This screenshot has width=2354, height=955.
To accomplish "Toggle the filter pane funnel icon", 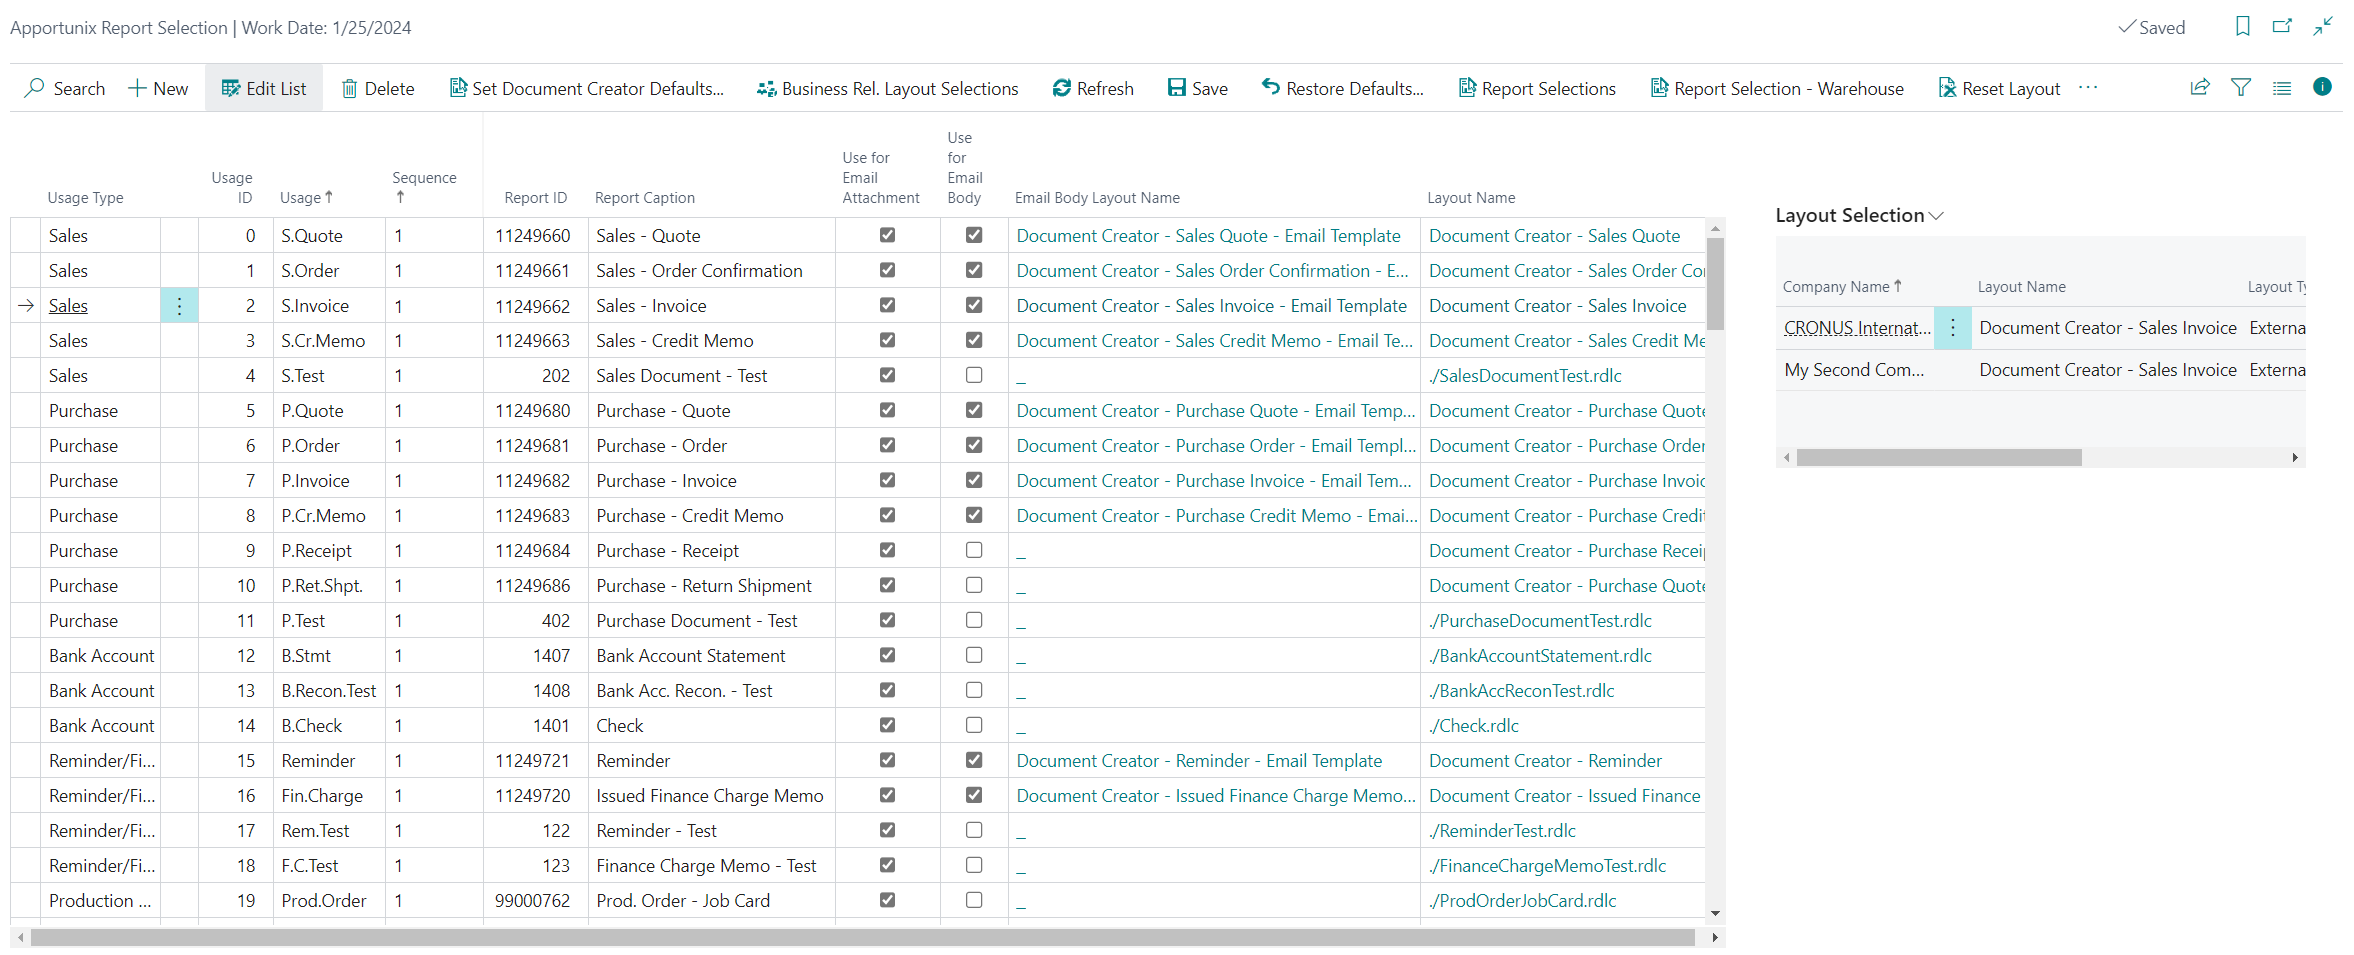I will [x=2241, y=88].
